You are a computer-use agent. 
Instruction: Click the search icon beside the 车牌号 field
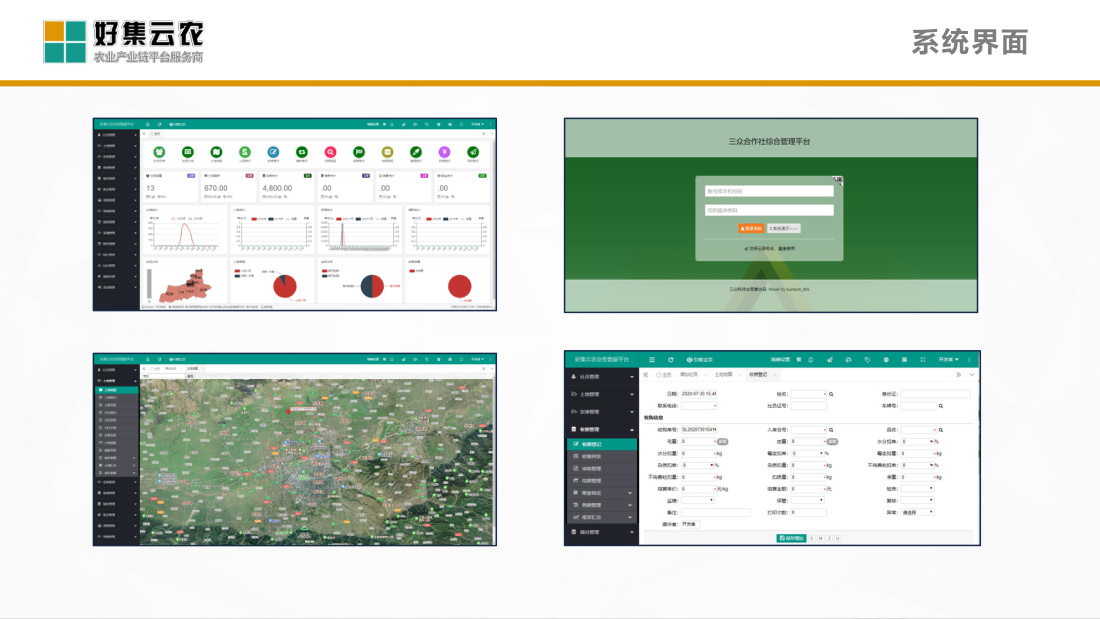941,406
